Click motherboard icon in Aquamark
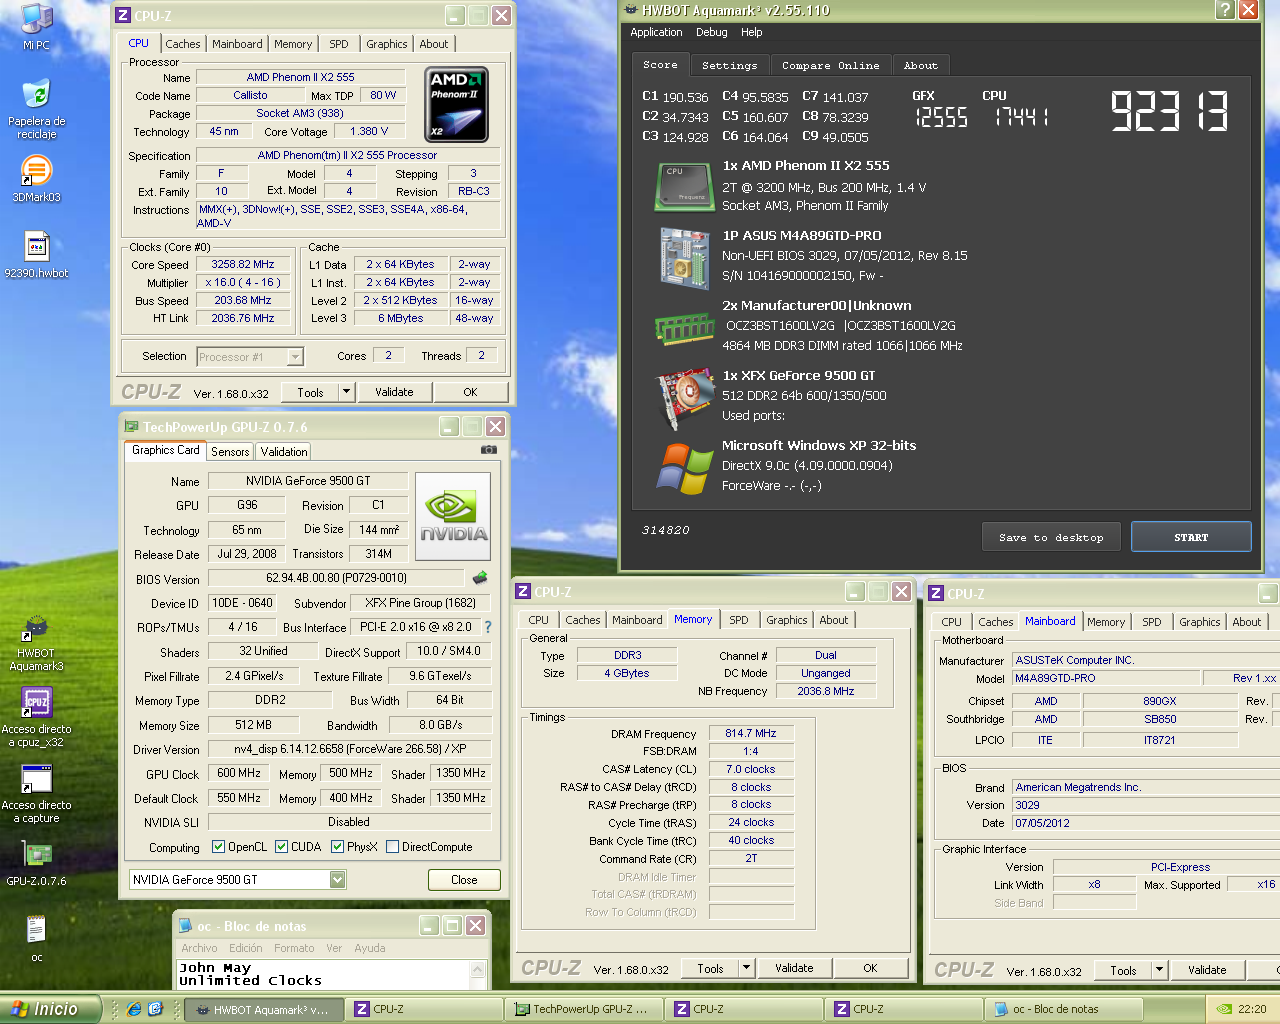 tap(684, 257)
